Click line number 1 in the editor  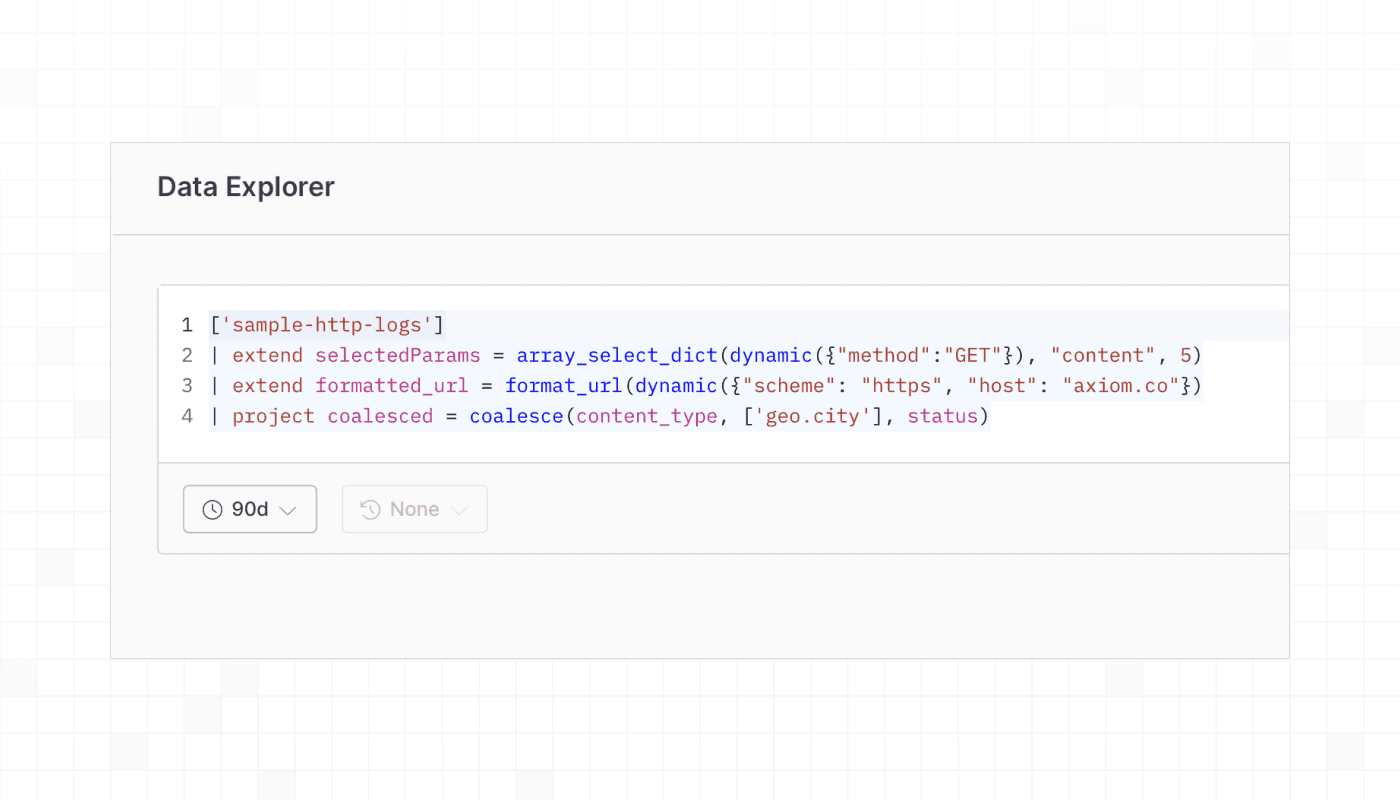[x=187, y=325]
